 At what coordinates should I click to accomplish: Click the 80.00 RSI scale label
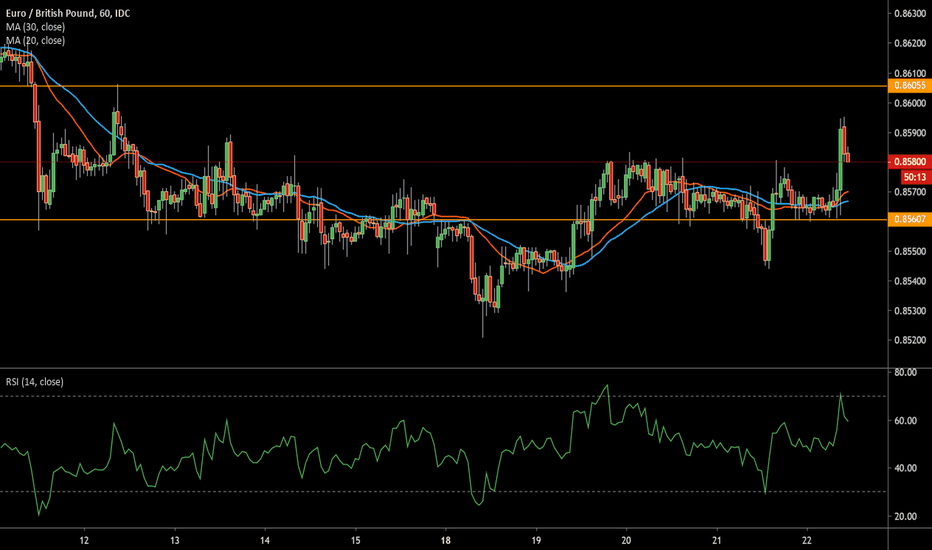(x=906, y=372)
